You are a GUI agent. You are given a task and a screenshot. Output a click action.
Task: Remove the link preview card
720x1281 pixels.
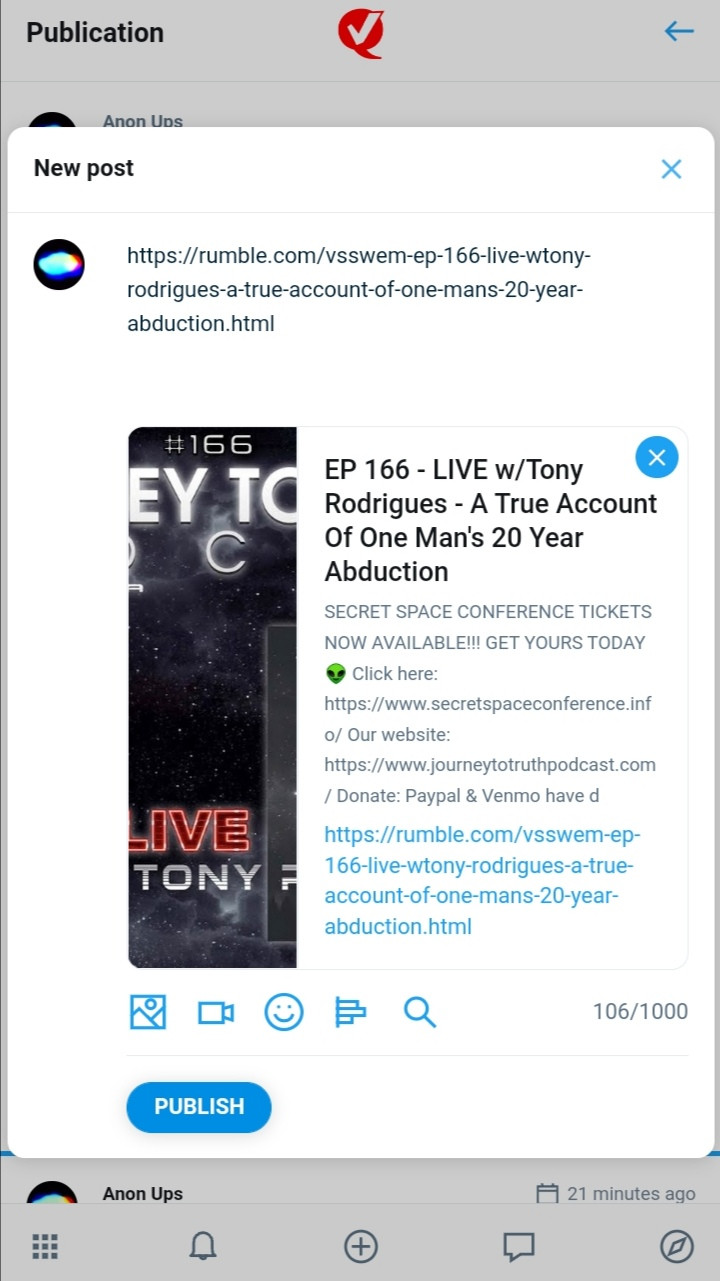657,458
